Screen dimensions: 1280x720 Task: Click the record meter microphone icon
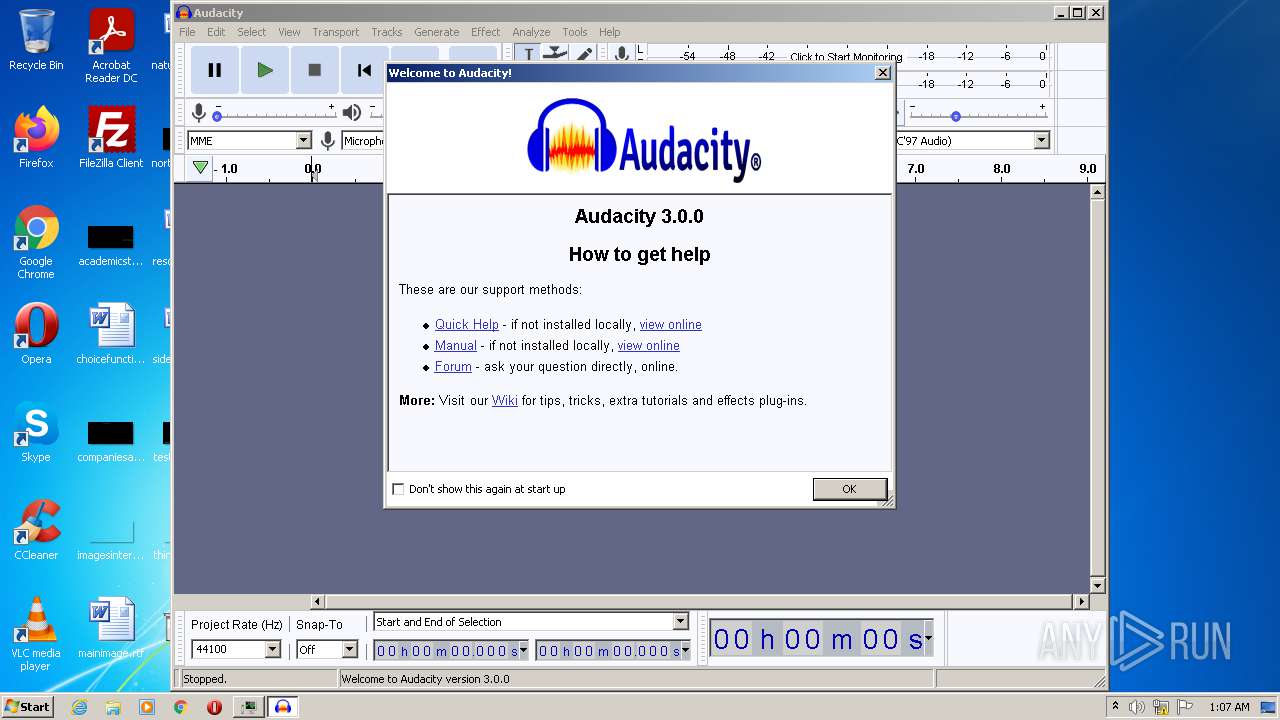point(621,54)
